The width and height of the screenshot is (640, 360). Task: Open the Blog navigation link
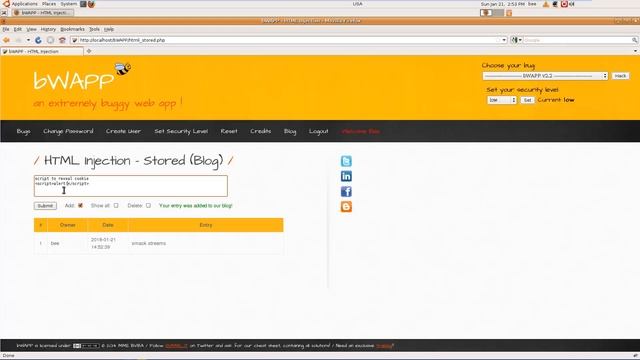tap(290, 131)
